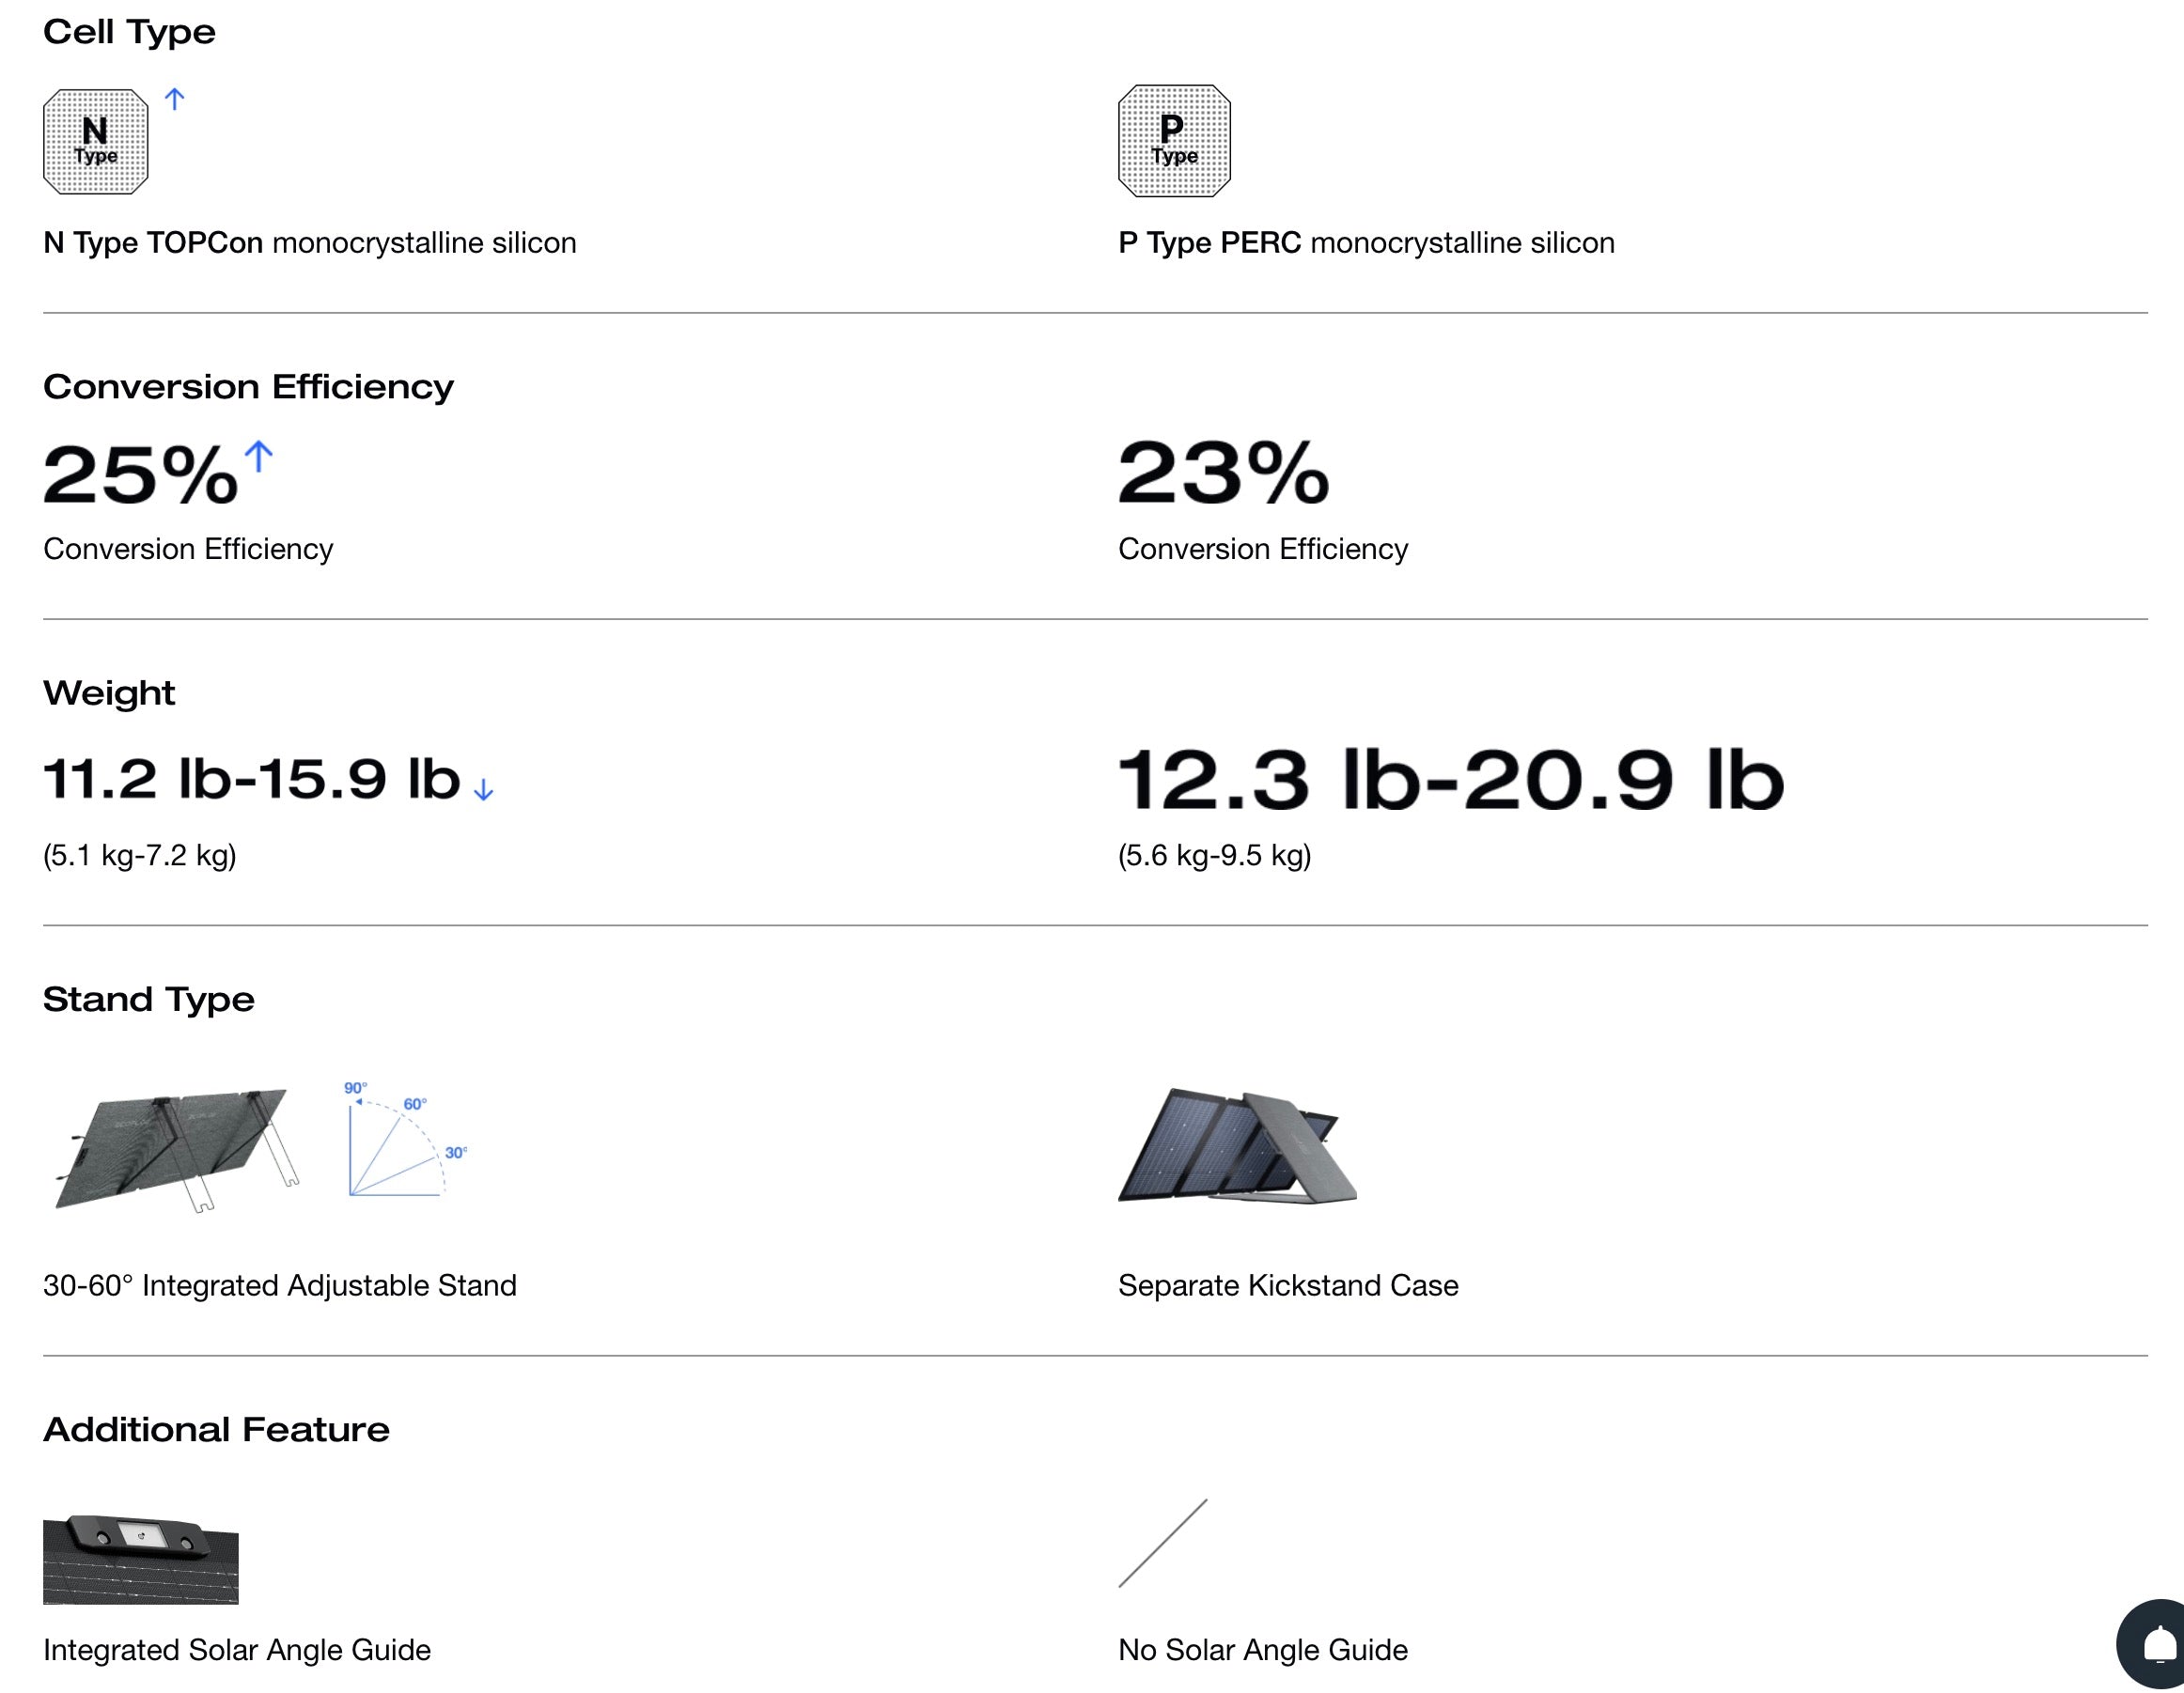
Task: Click the Integrated Solar Angle Guide label
Action: [237, 1650]
